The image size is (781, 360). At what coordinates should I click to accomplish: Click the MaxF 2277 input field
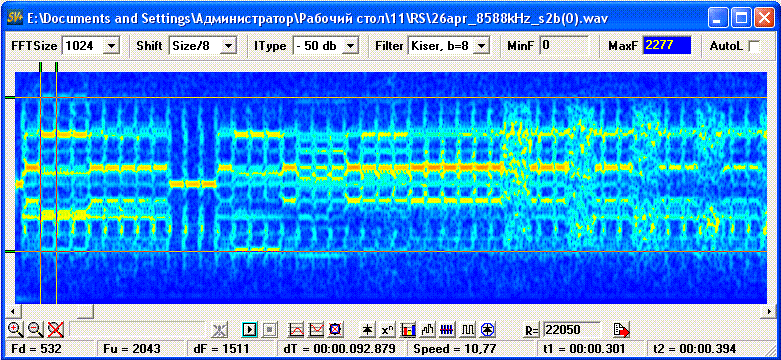(x=667, y=45)
